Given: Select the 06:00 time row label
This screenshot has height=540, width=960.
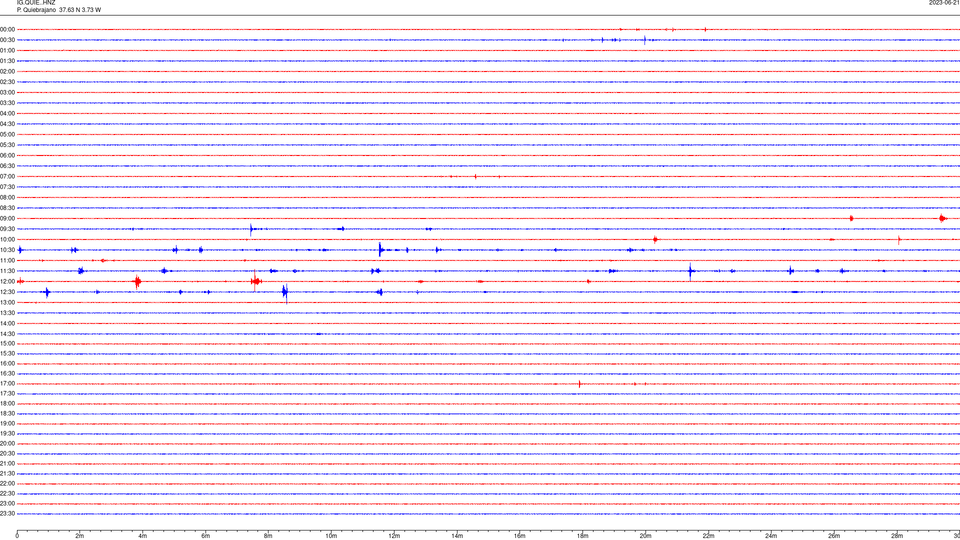Looking at the screenshot, I should pyautogui.click(x=7, y=156).
